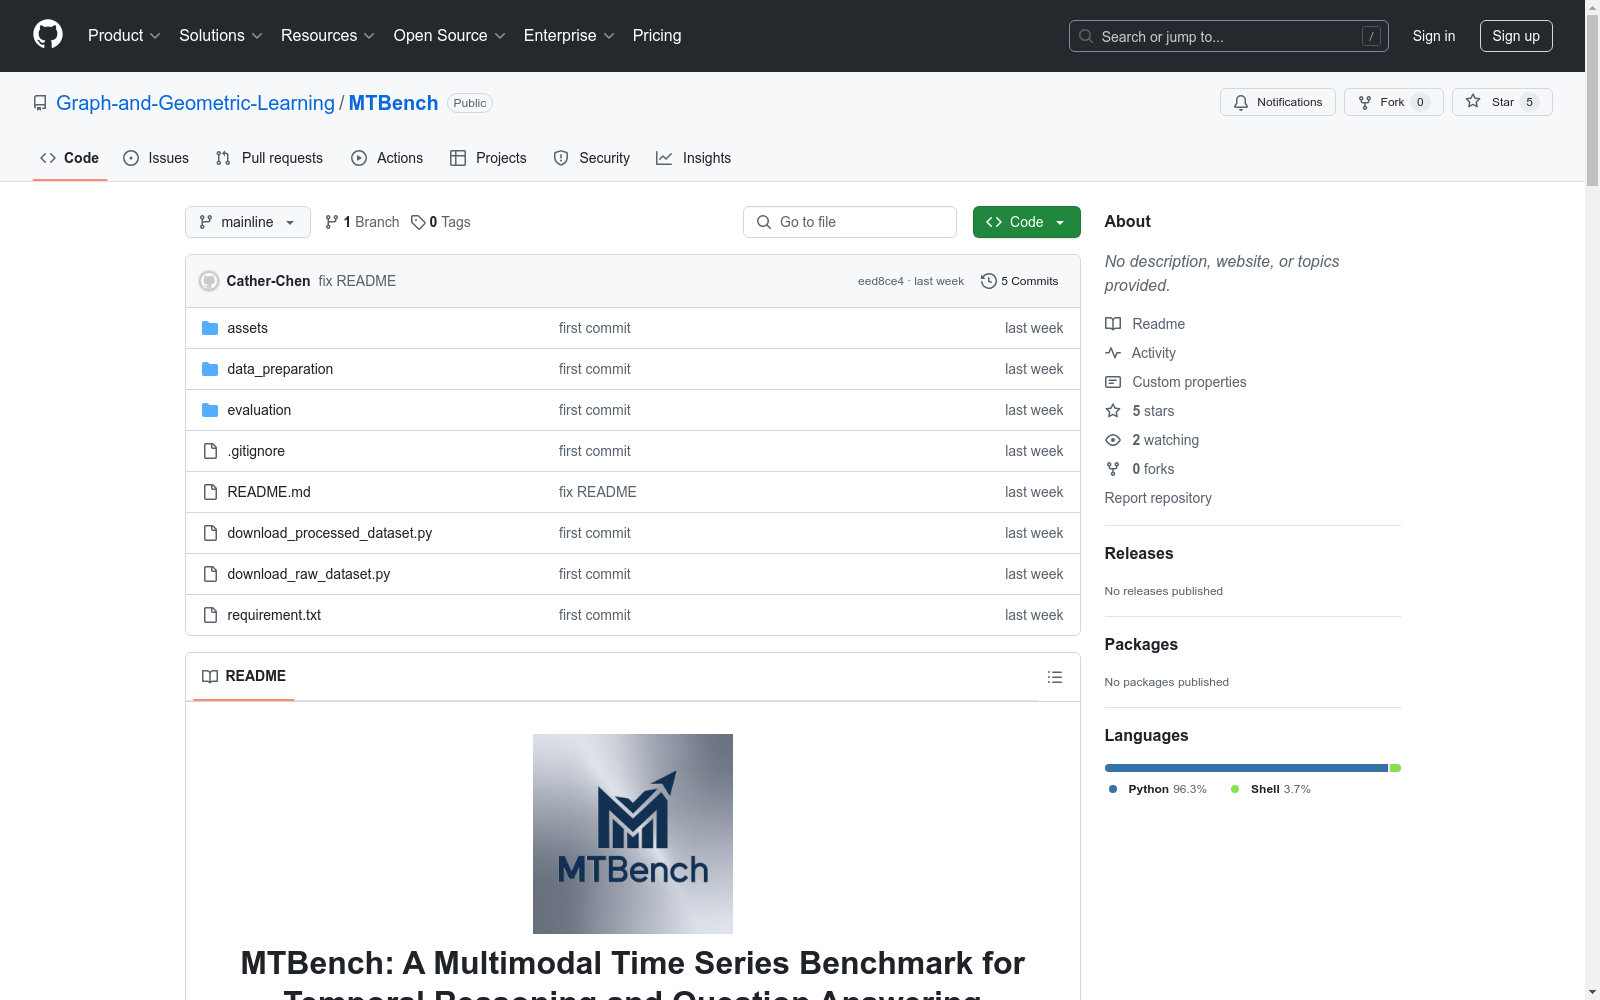Image resolution: width=1600 pixels, height=1000 pixels.
Task: Click the .gitignore file icon
Action: [210, 451]
